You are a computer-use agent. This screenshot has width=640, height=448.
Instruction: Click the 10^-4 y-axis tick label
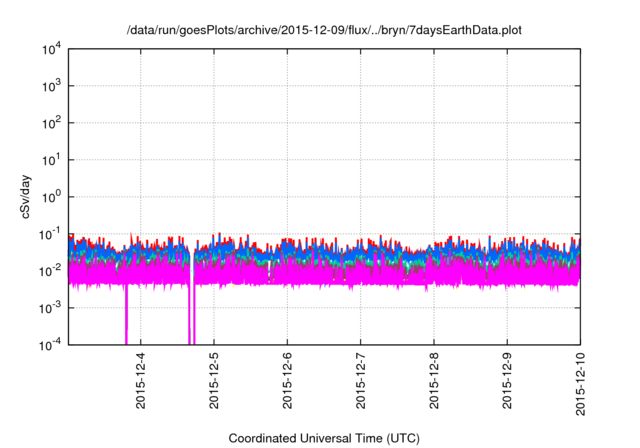49,344
